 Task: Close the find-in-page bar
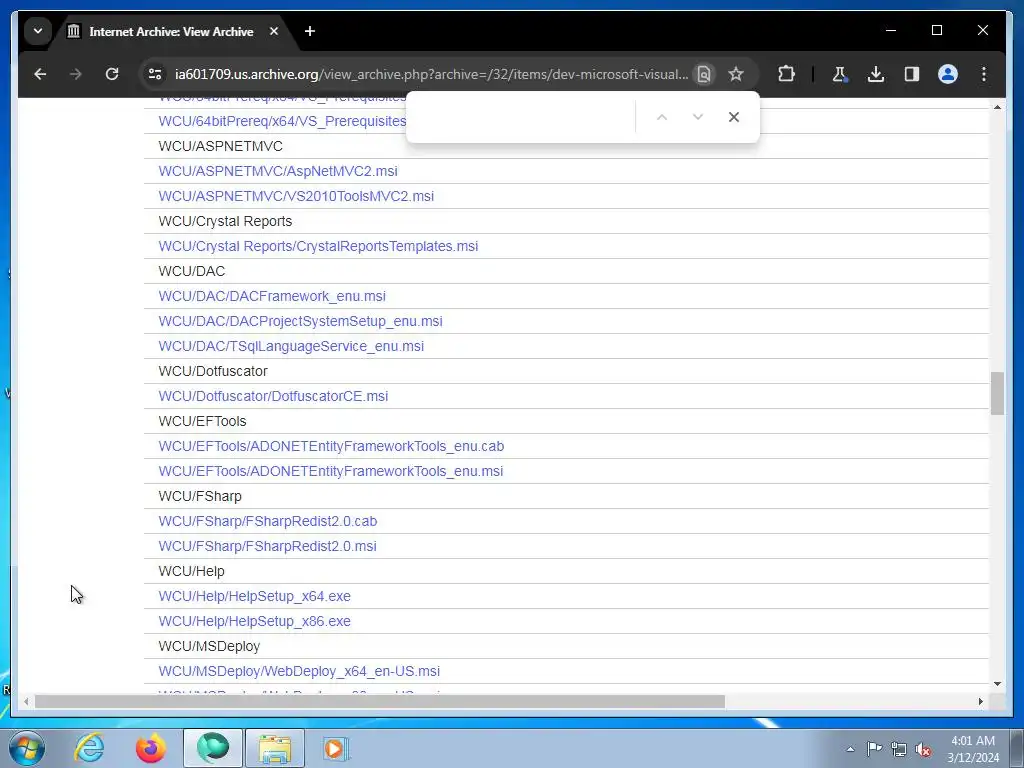pyautogui.click(x=734, y=117)
